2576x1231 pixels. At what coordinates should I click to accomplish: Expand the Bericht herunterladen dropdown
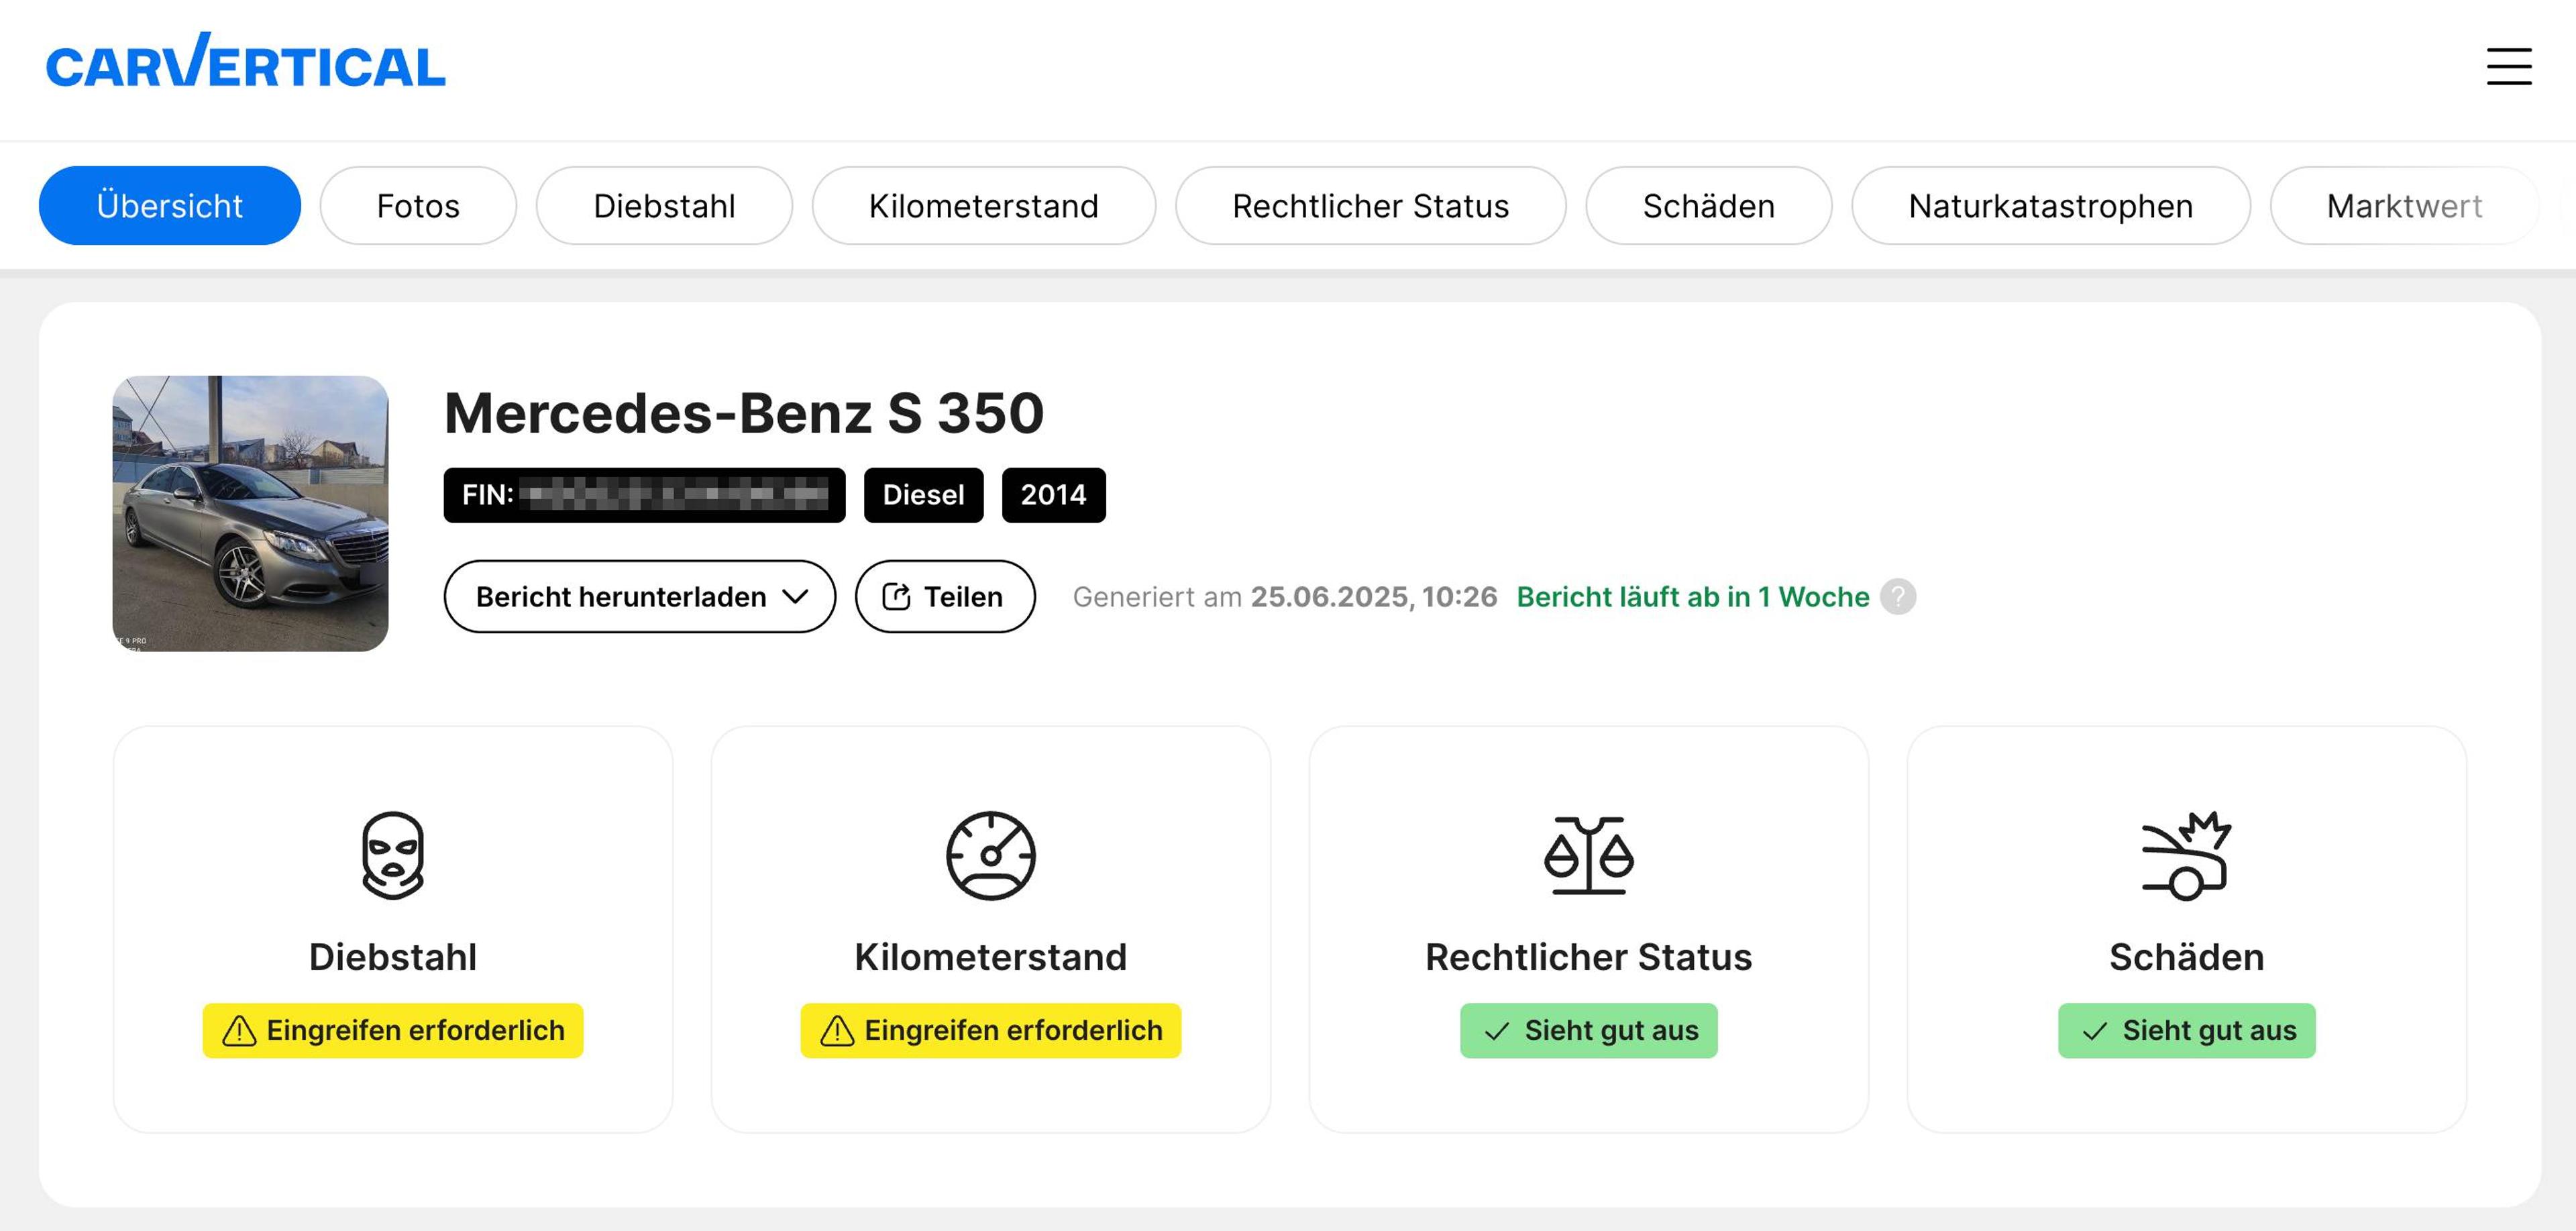639,596
